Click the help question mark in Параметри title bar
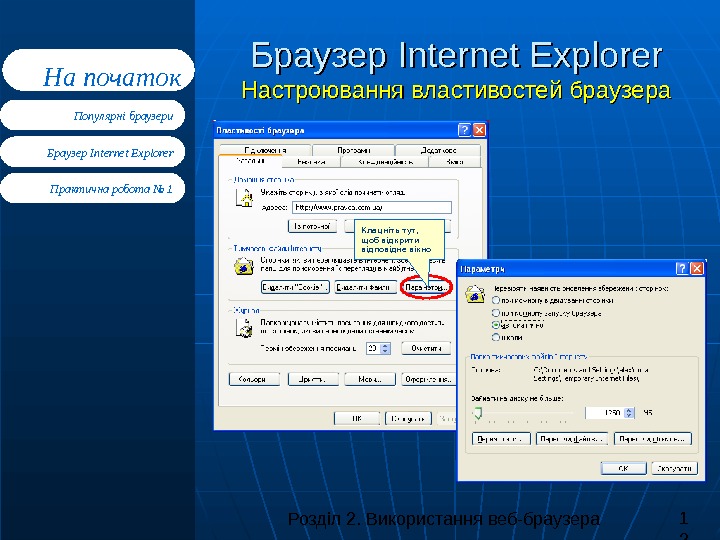The height and width of the screenshot is (540, 720). 682,269
